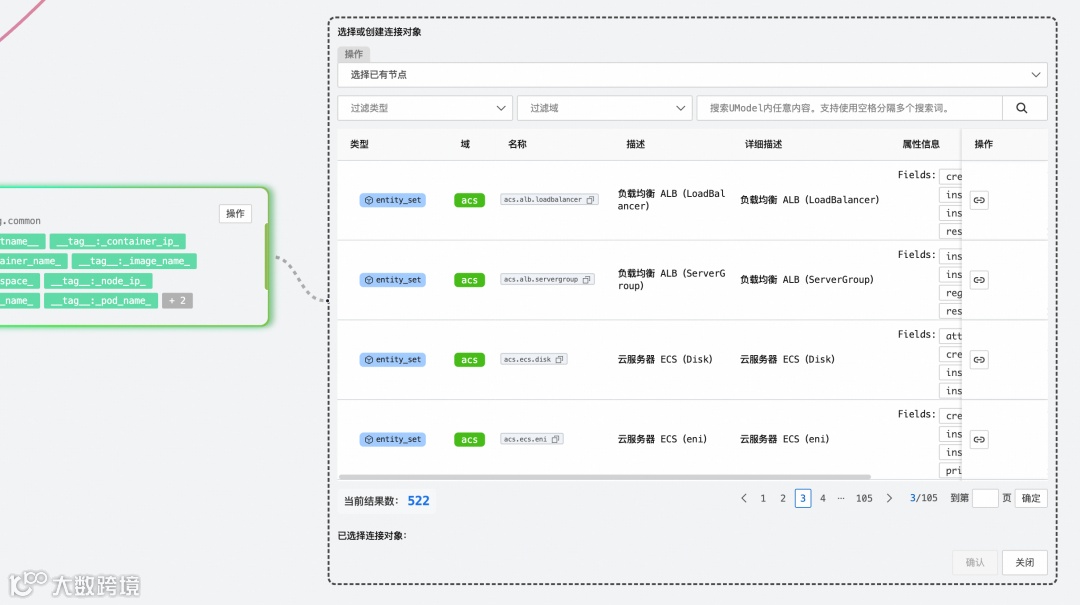Select page 2 in pagination

point(783,498)
